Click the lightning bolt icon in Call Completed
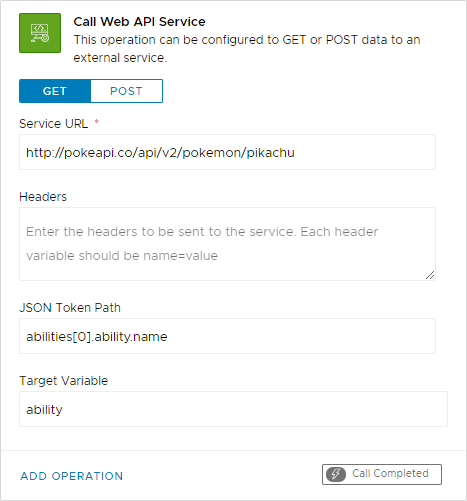This screenshot has width=467, height=501. click(x=335, y=474)
